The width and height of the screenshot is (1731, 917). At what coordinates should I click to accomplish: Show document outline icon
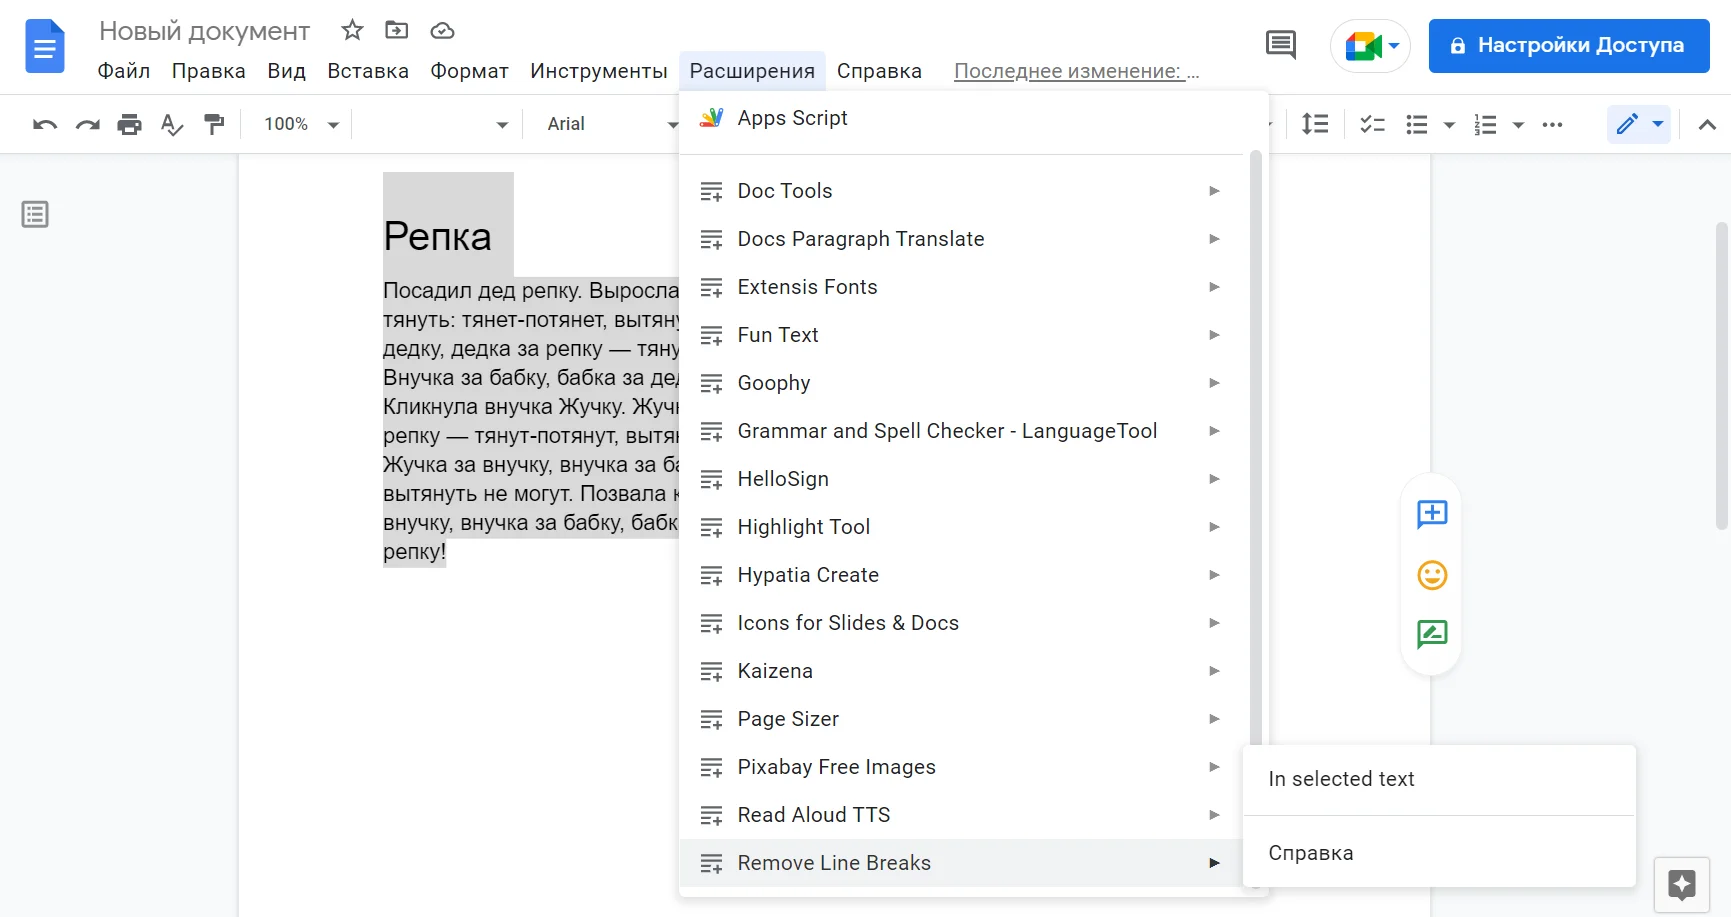(35, 214)
